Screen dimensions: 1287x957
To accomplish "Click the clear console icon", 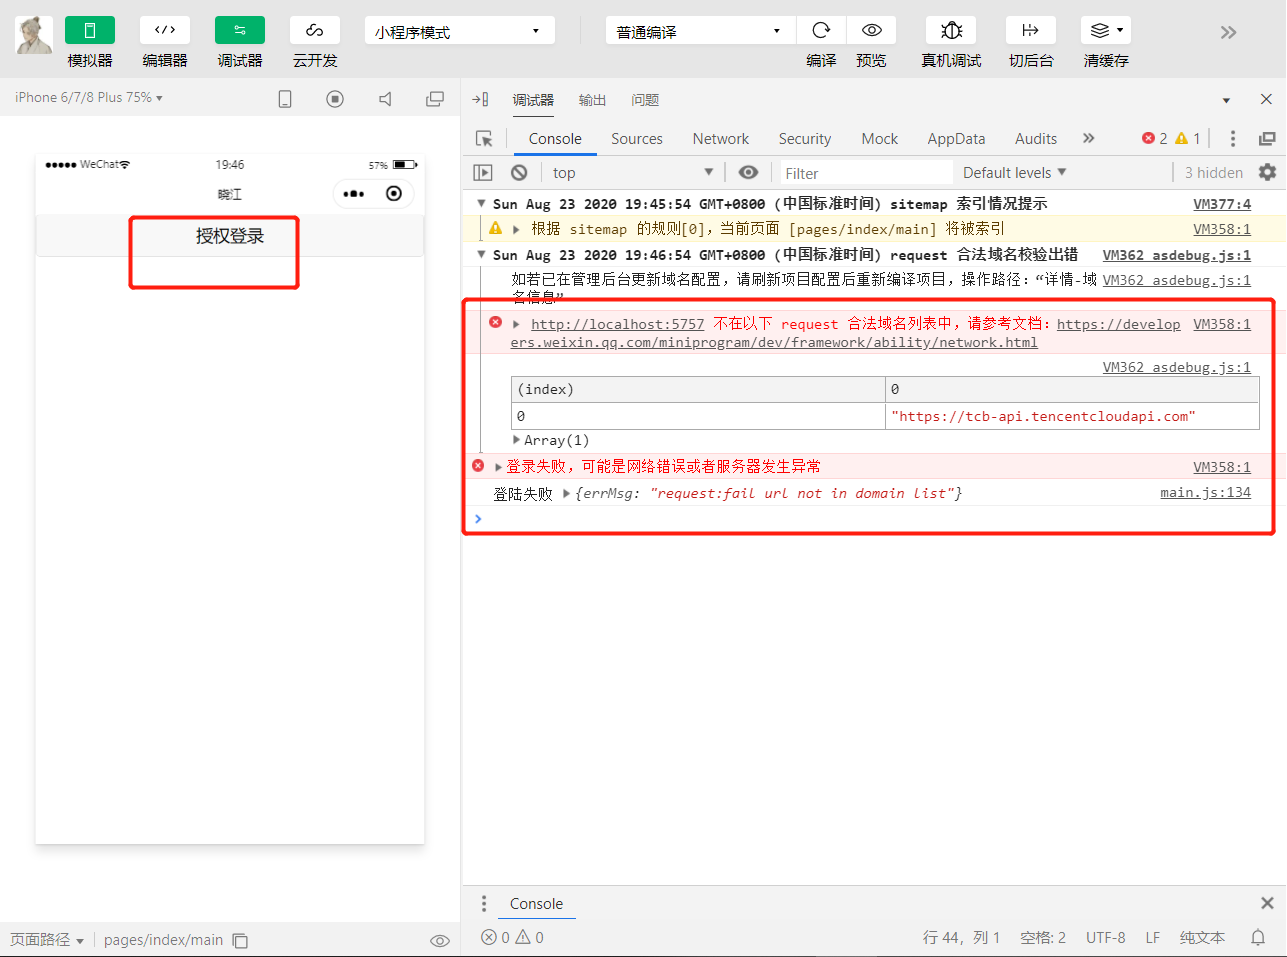I will [x=519, y=172].
